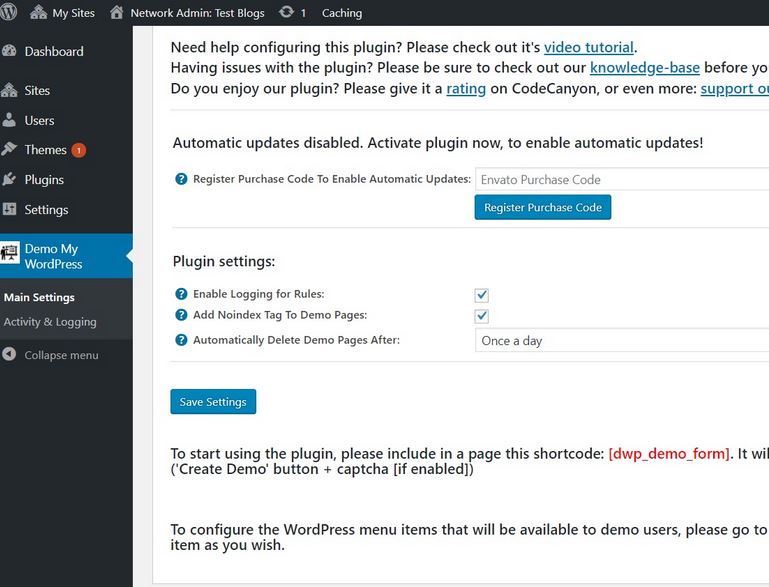The image size is (769, 587).
Task: Open Main Settings submenu item
Action: click(39, 297)
